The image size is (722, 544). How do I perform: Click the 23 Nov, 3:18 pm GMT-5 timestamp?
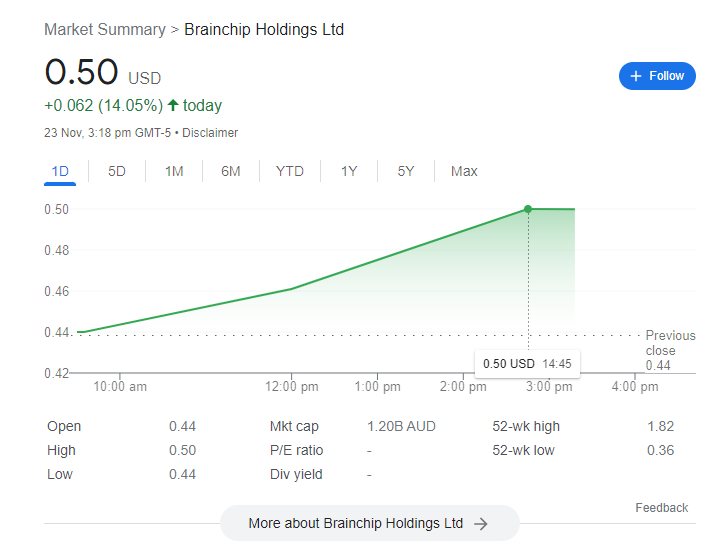[107, 133]
